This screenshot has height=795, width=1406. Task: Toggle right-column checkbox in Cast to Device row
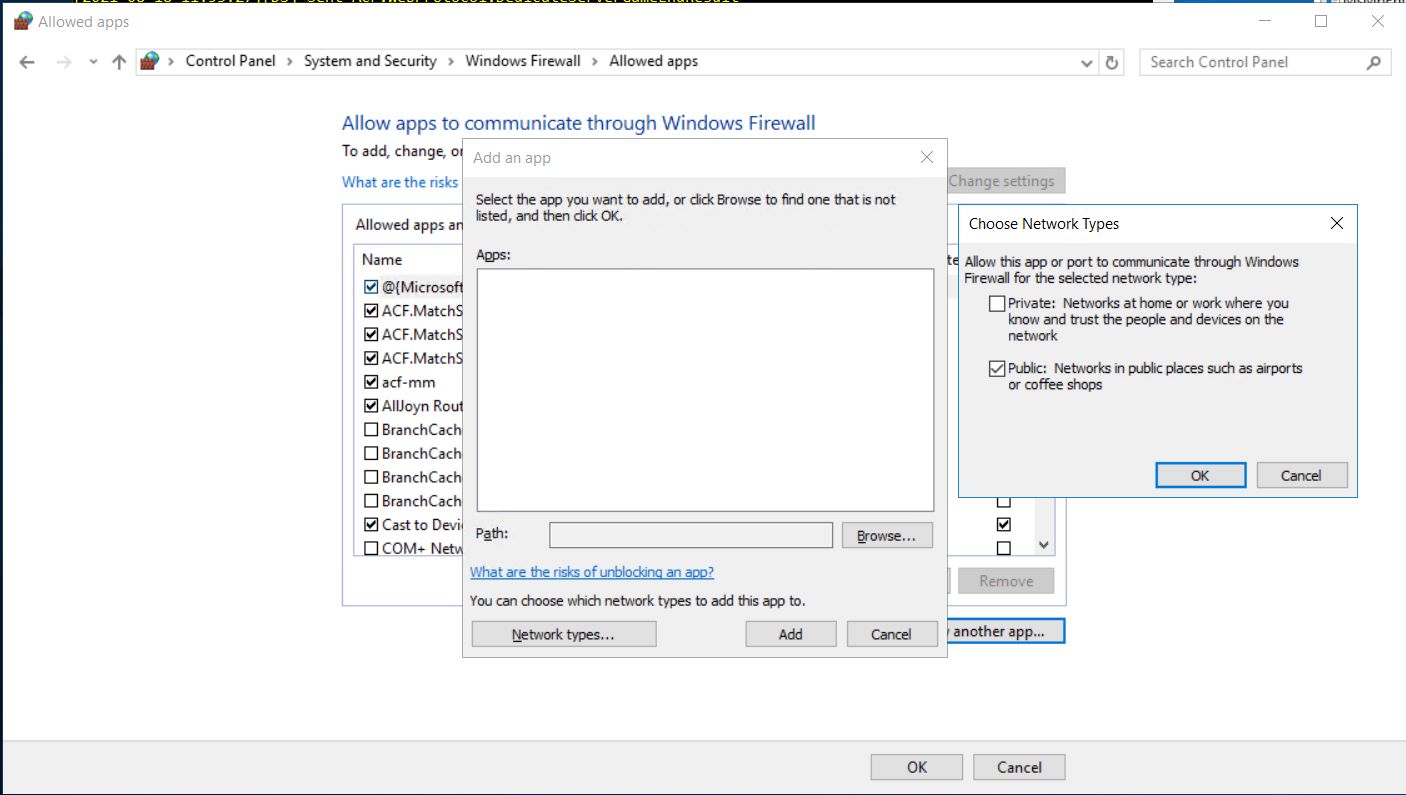click(1004, 524)
